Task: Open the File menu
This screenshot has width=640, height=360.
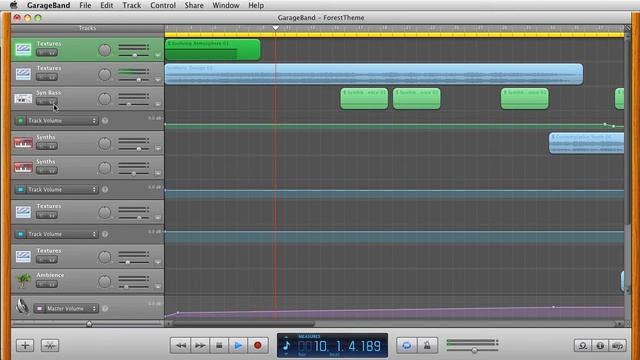Action: click(85, 5)
